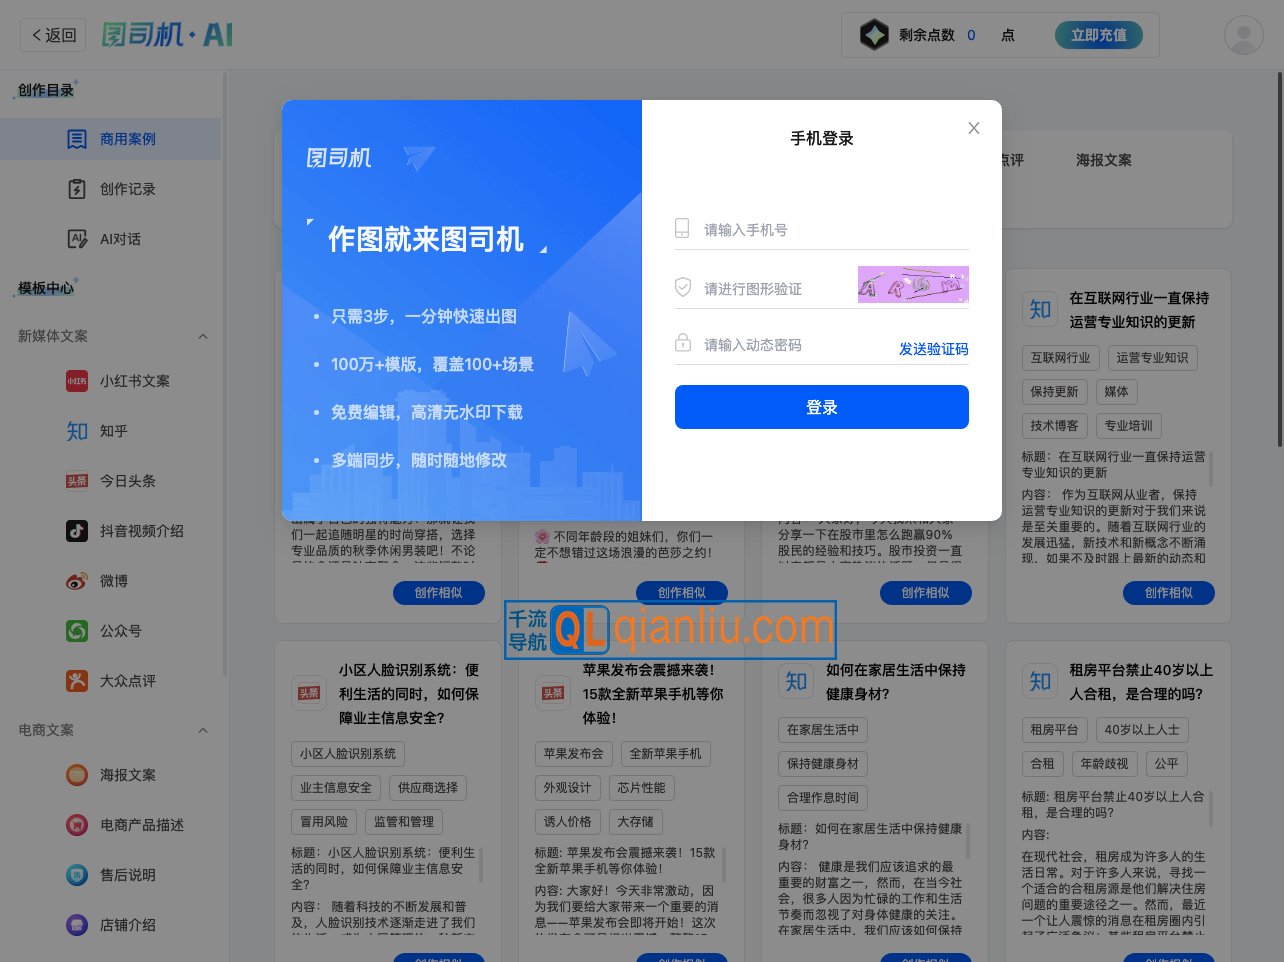
Task: Open the 商用案例 section in the sidebar
Action: pyautogui.click(x=110, y=139)
